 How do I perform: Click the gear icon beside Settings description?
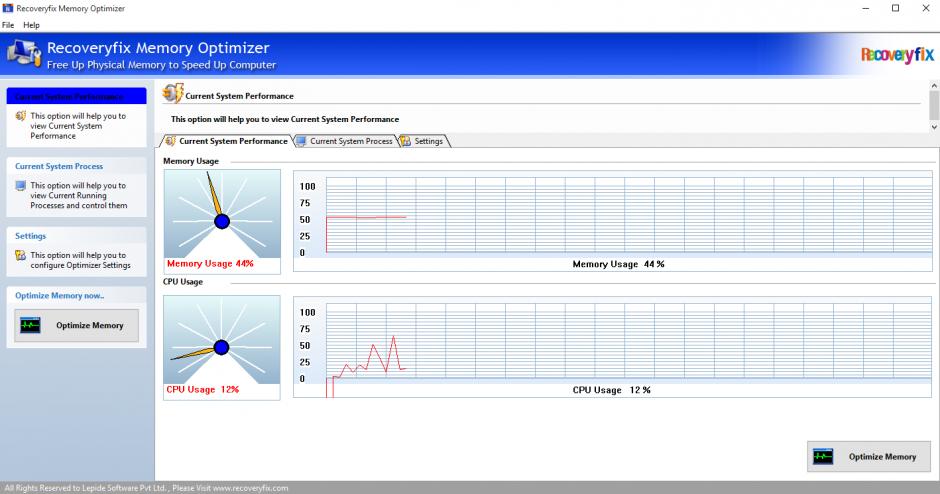click(x=20, y=256)
